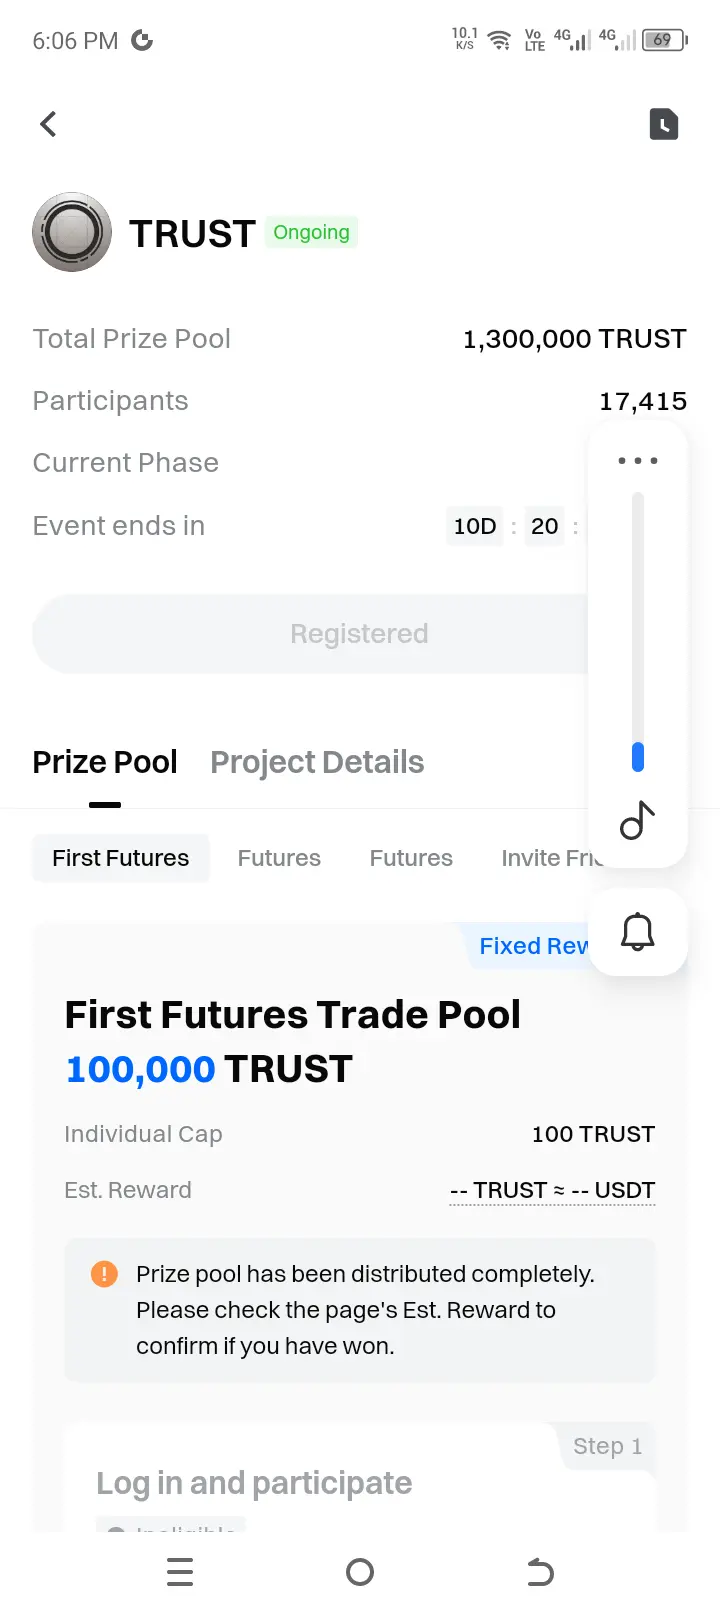The image size is (720, 1612).
Task: Open the notification bell
Action: point(638,932)
